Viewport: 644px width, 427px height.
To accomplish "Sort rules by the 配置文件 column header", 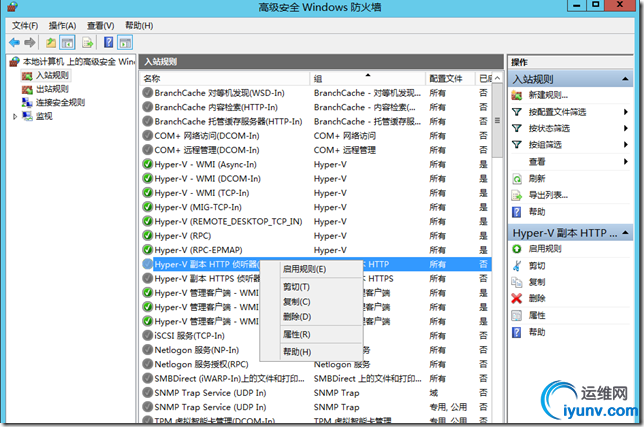I will [451, 78].
